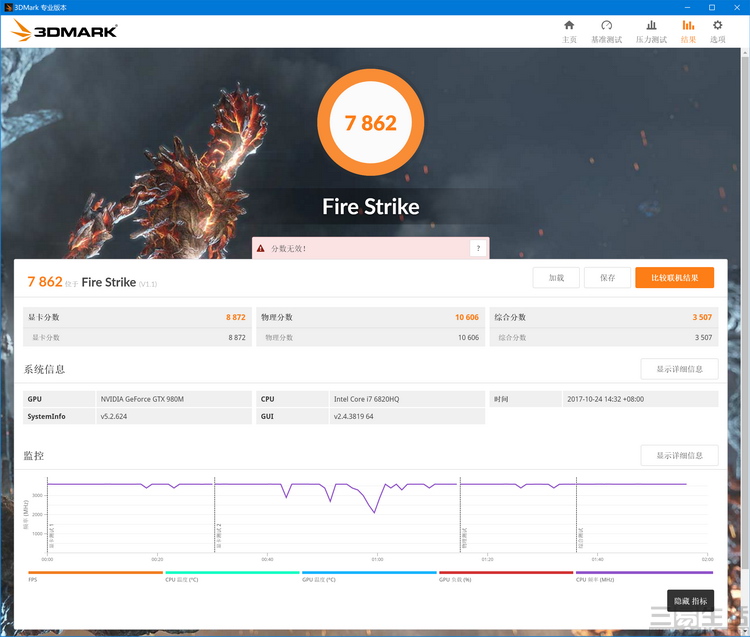Show details for 监控 monitoring section
Viewport: 750px width, 637px height.
[679, 455]
